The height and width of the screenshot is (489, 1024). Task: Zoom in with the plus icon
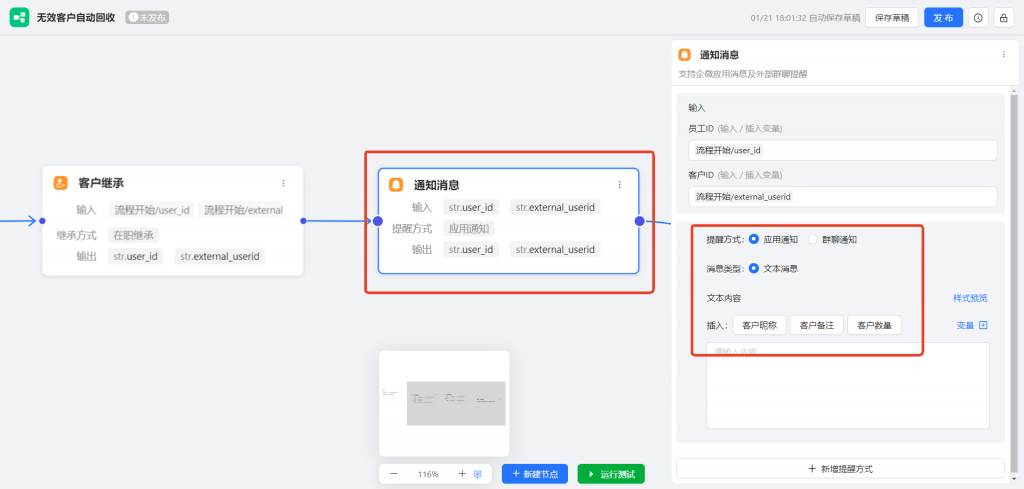pyautogui.click(x=462, y=474)
